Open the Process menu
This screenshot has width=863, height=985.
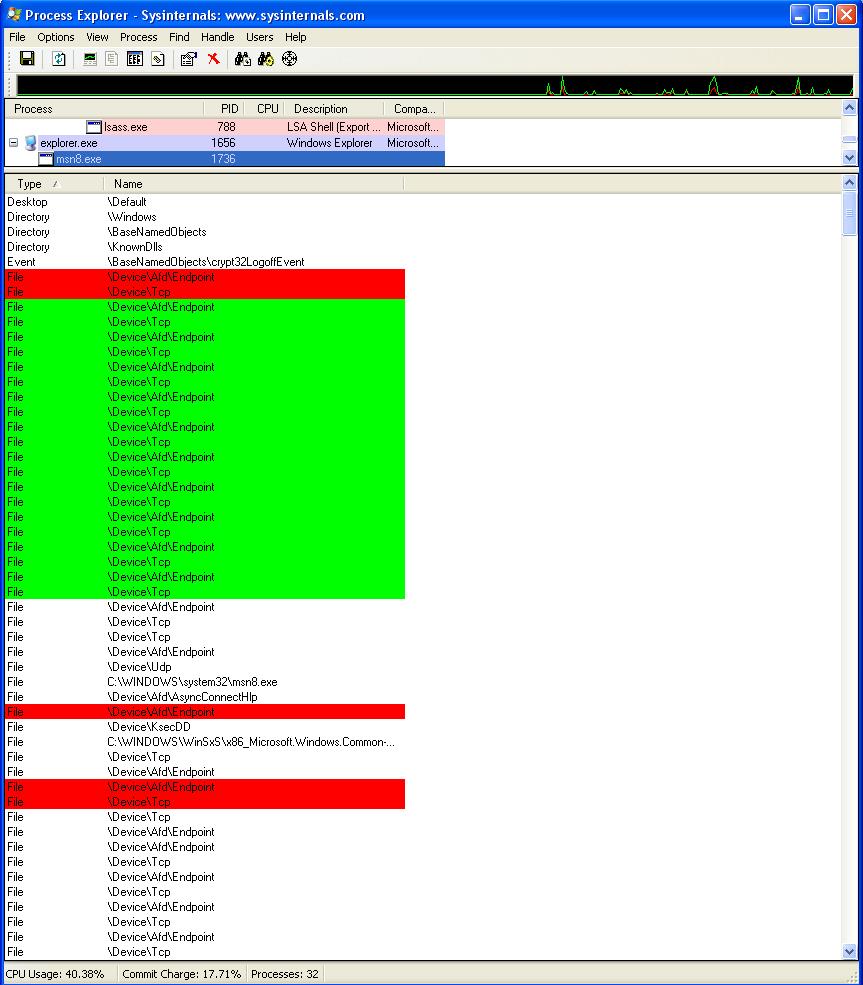tap(139, 37)
